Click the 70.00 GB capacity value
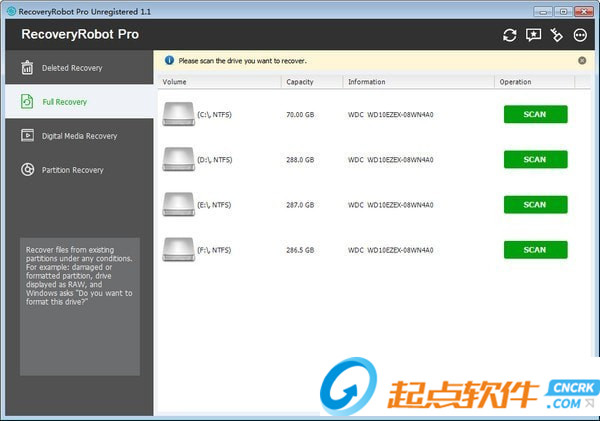 coord(300,114)
